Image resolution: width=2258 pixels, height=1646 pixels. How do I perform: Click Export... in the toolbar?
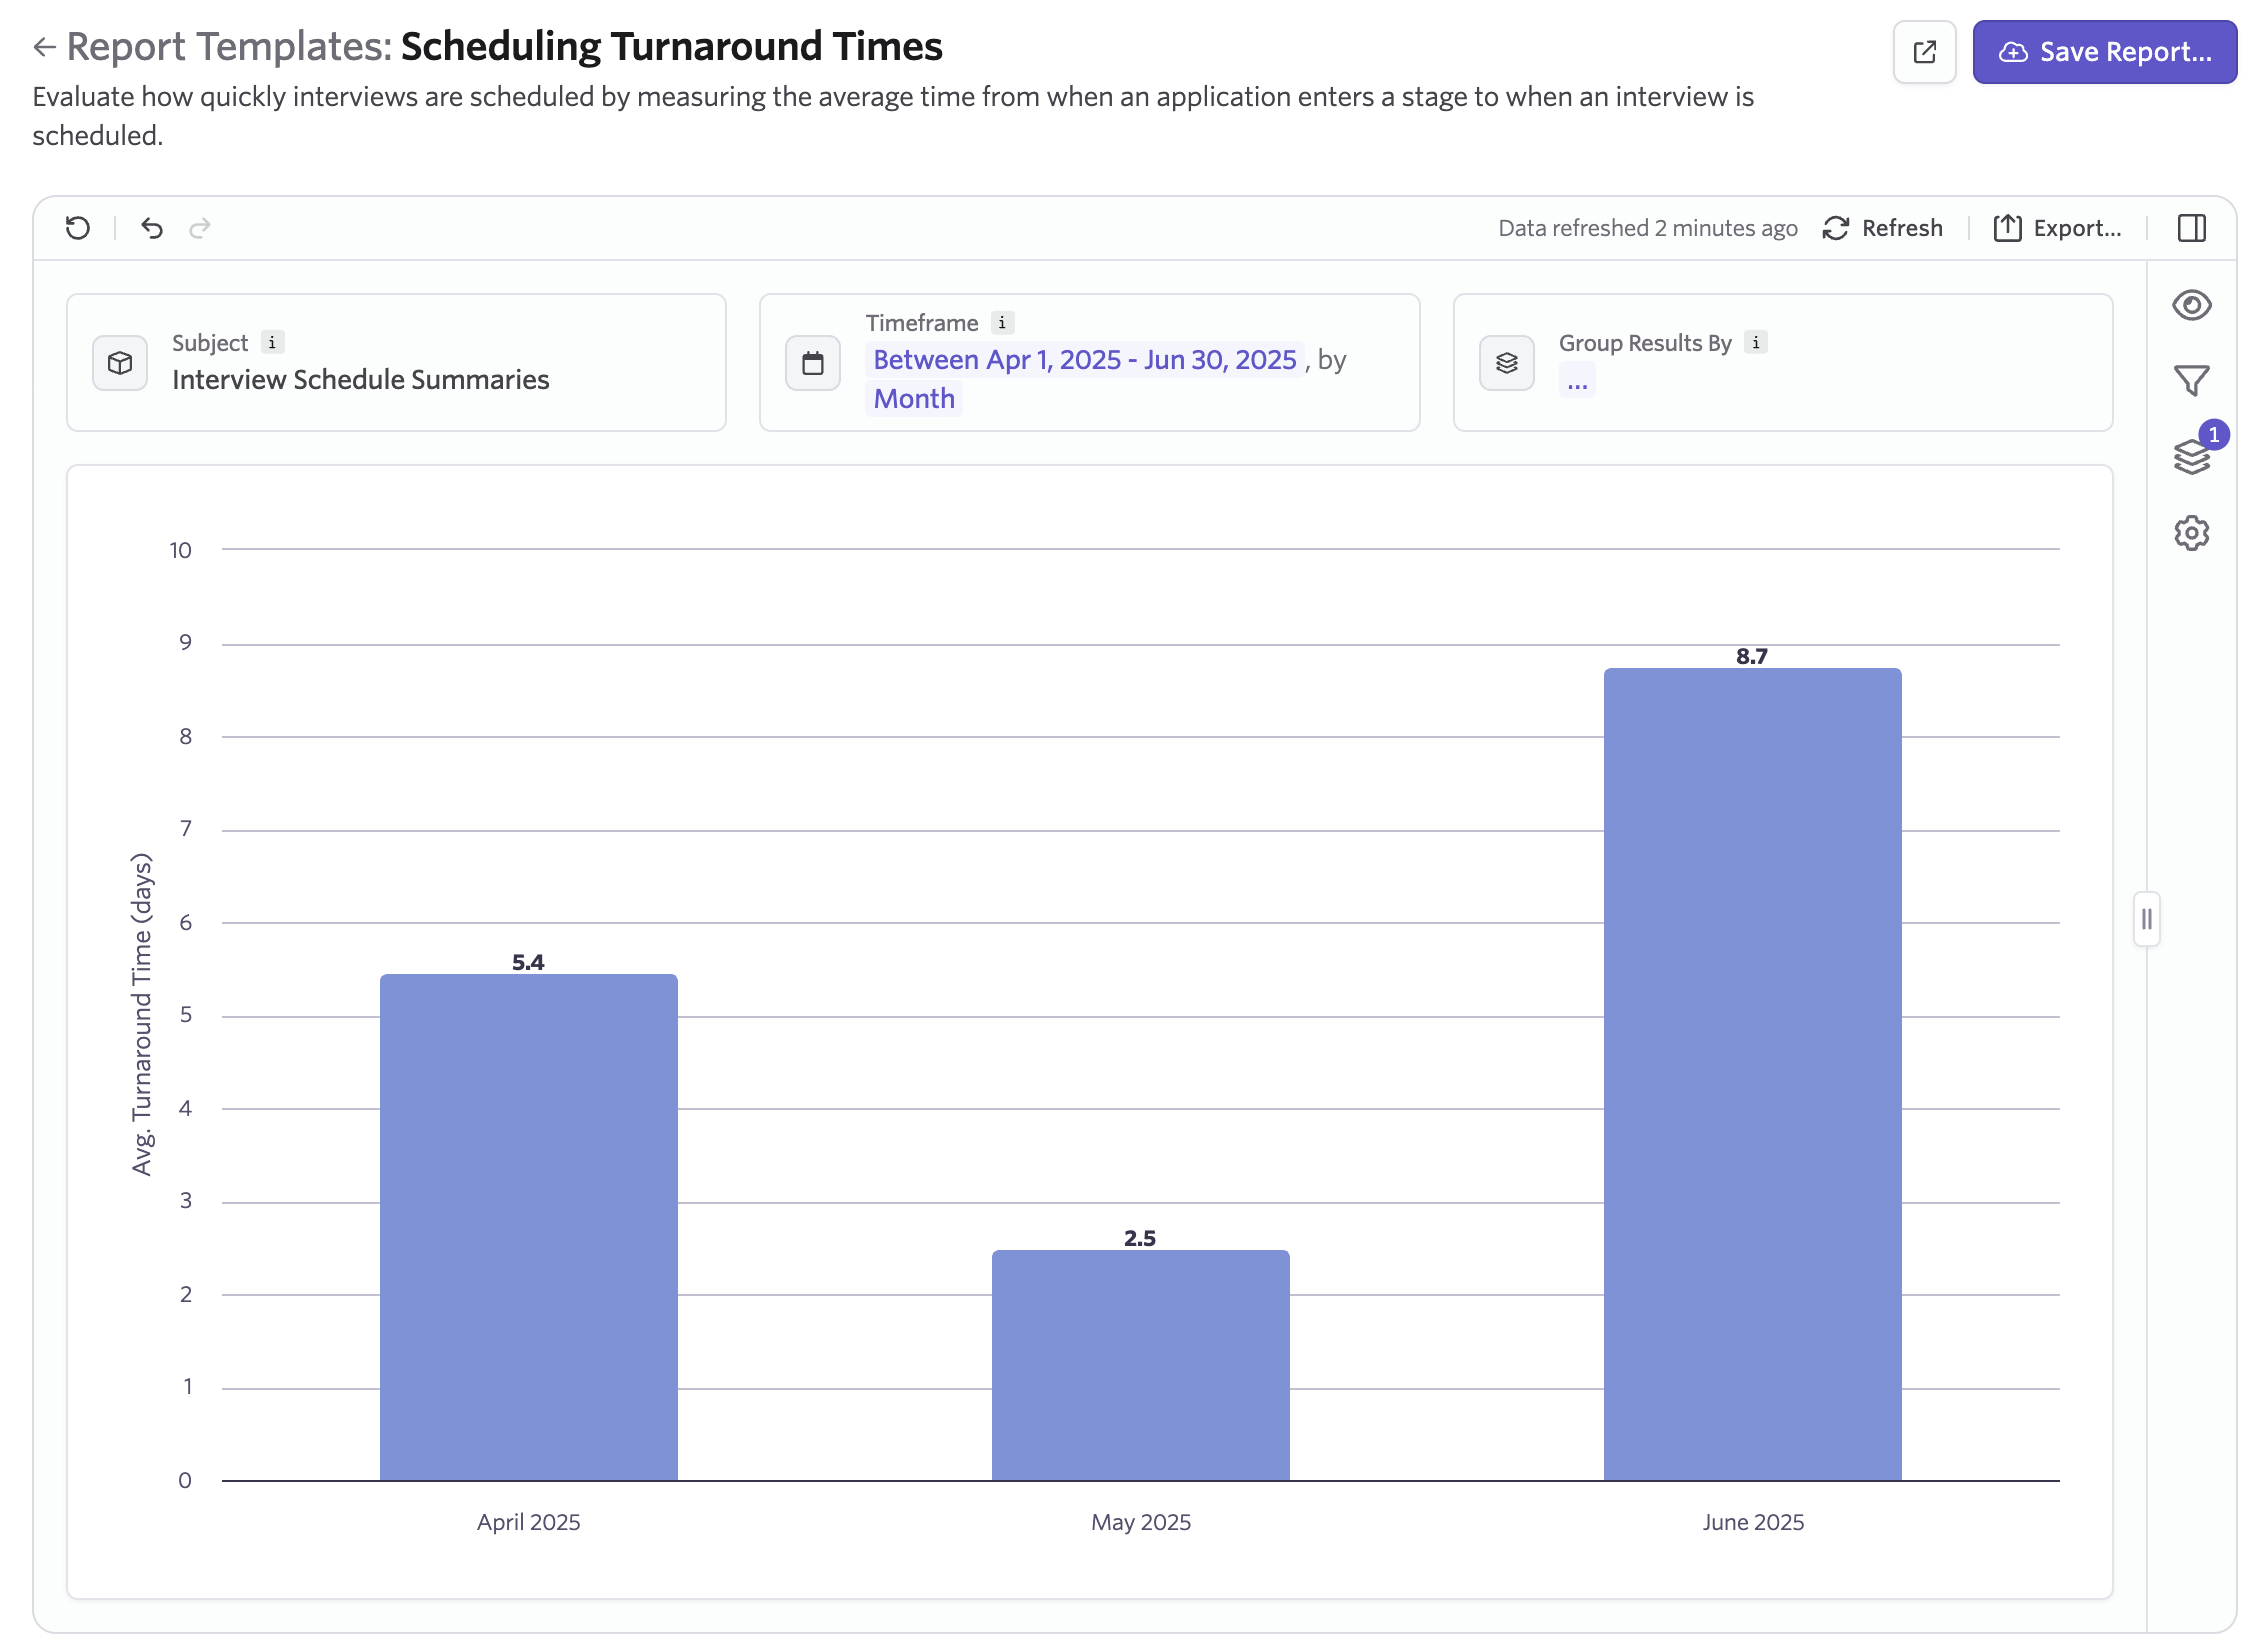coord(2057,228)
